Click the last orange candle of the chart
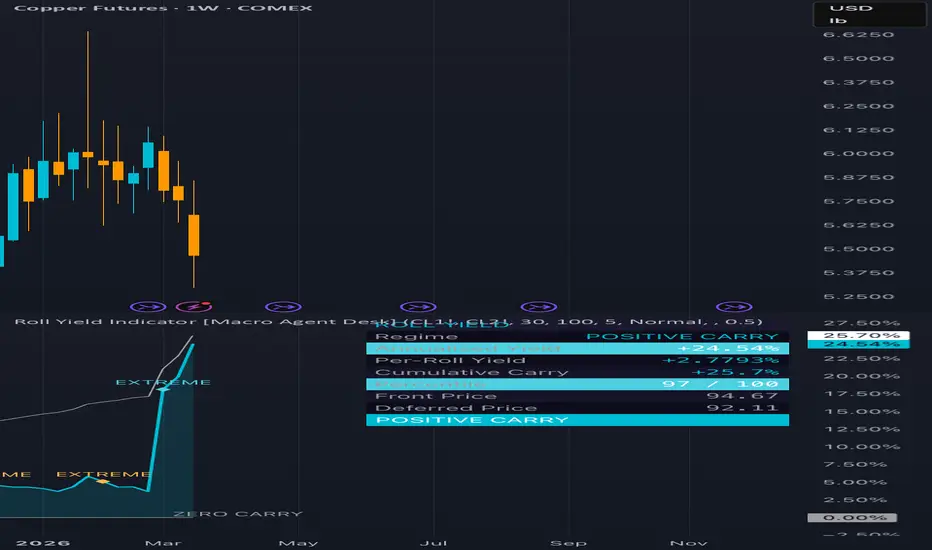This screenshot has width=932, height=550. coord(194,235)
